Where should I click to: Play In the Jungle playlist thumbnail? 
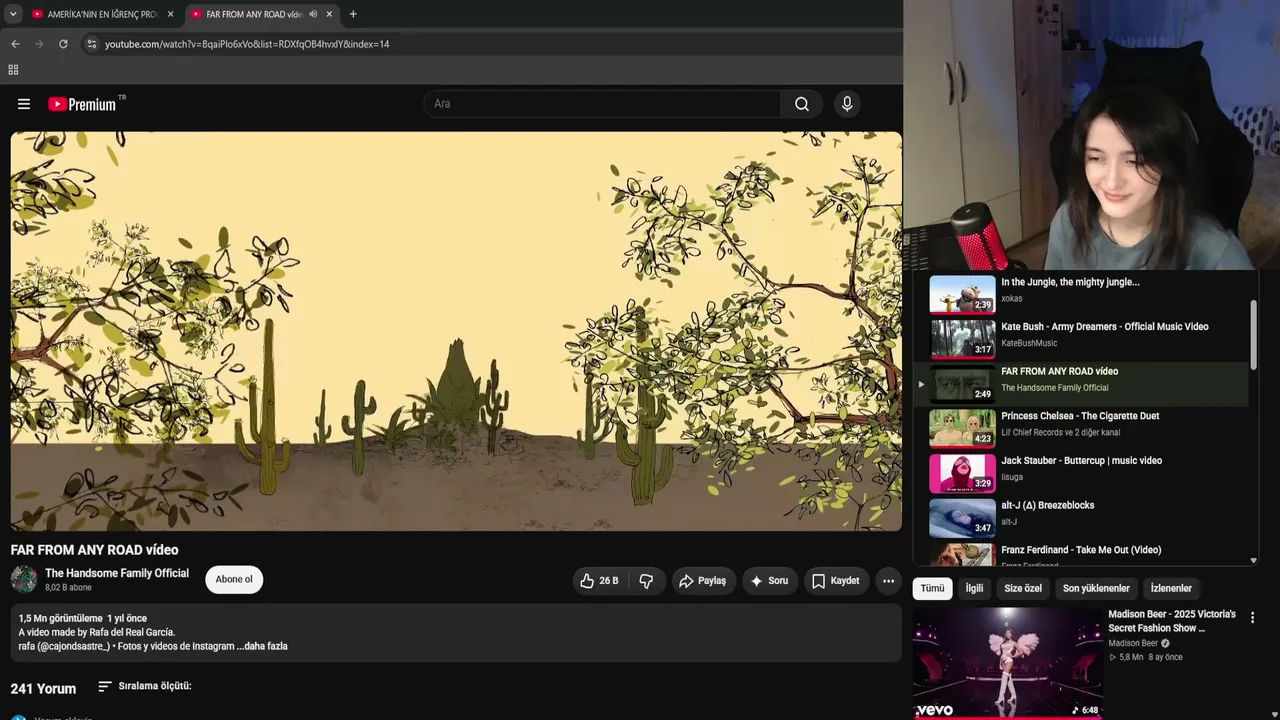coord(962,294)
